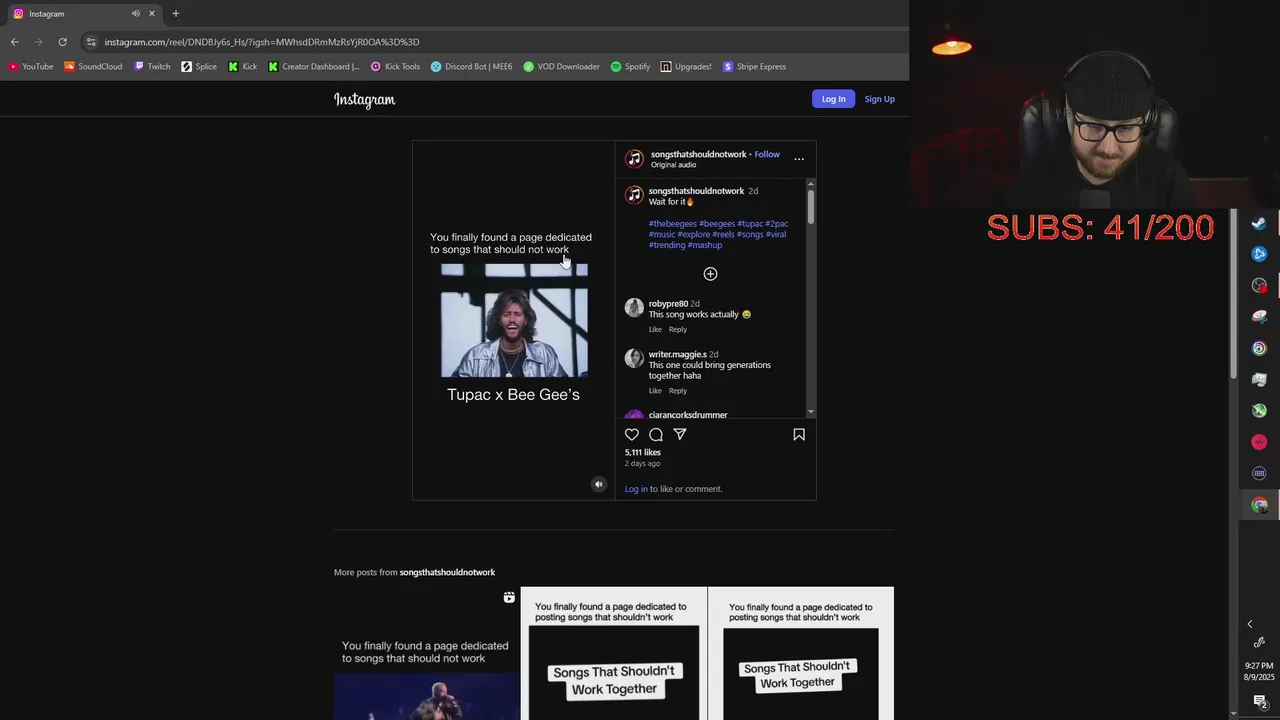Image resolution: width=1280 pixels, height=720 pixels.
Task: Click #mashup hashtag
Action: pos(705,245)
